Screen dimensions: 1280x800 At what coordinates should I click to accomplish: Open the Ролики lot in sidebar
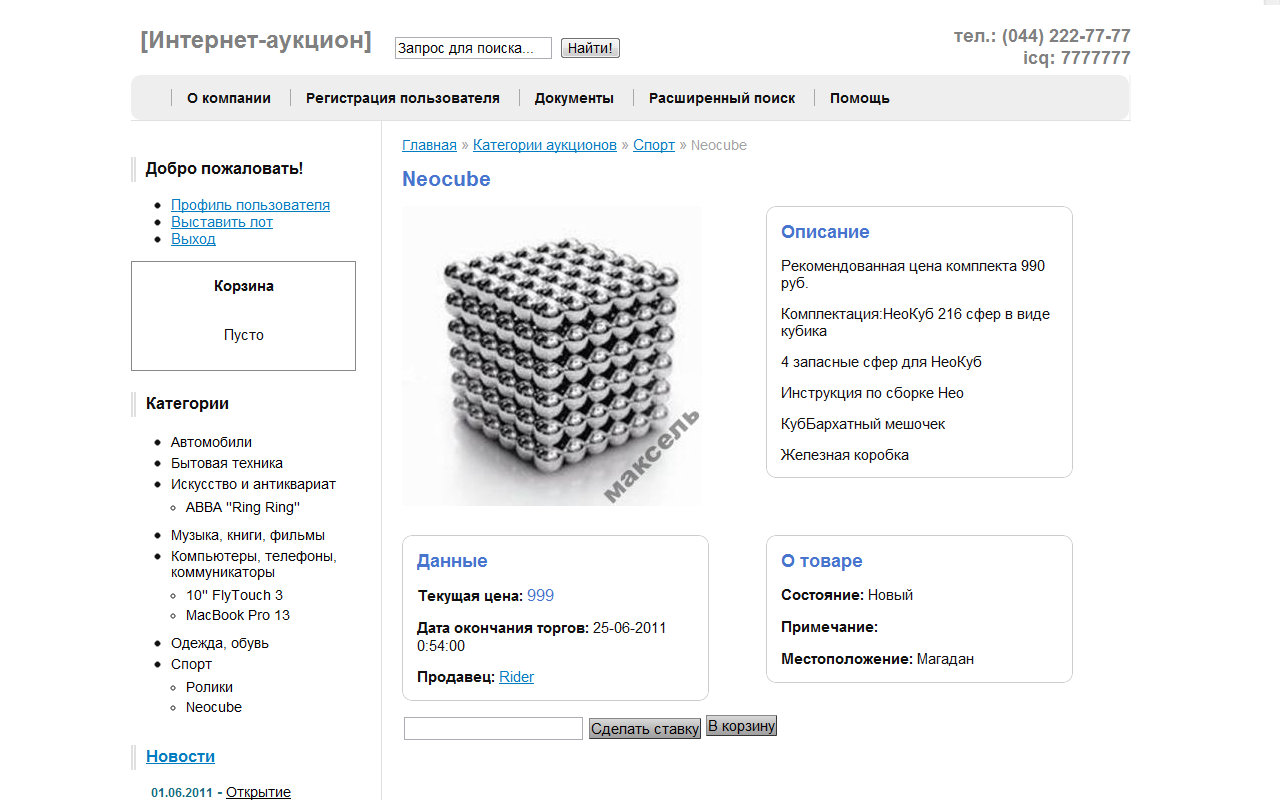209,687
